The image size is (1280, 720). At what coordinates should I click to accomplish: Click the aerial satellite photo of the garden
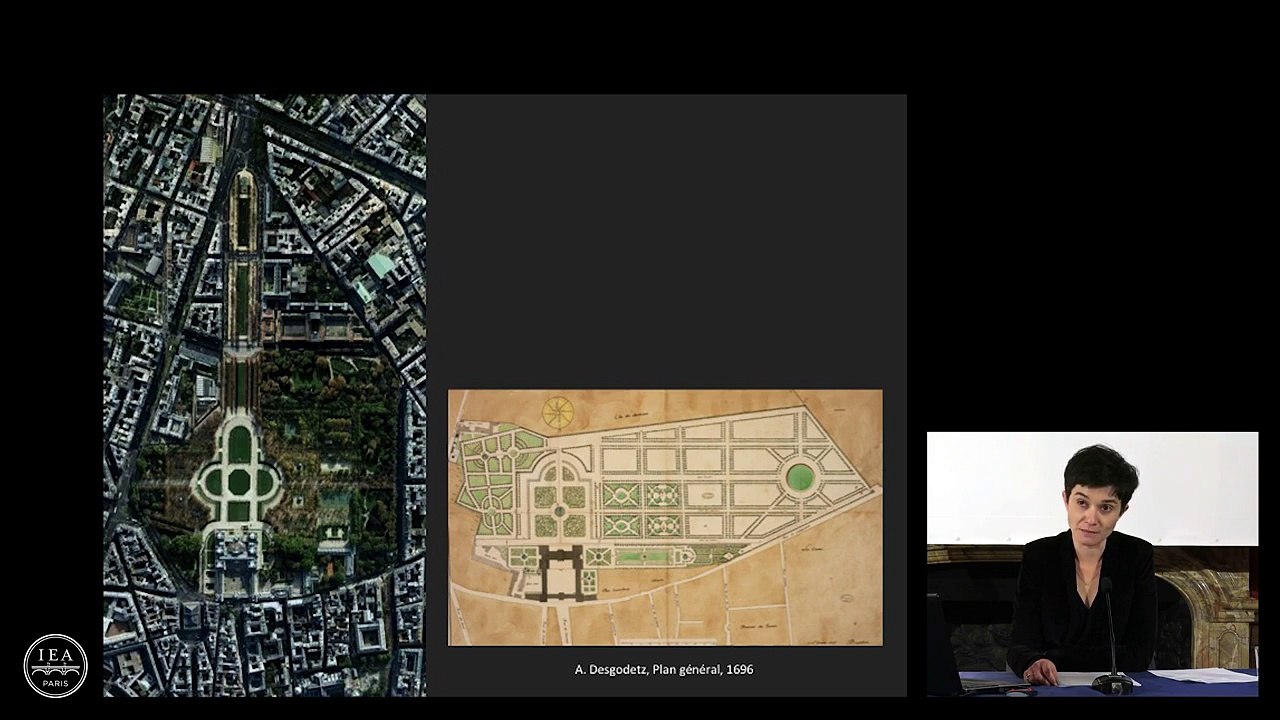pos(265,395)
